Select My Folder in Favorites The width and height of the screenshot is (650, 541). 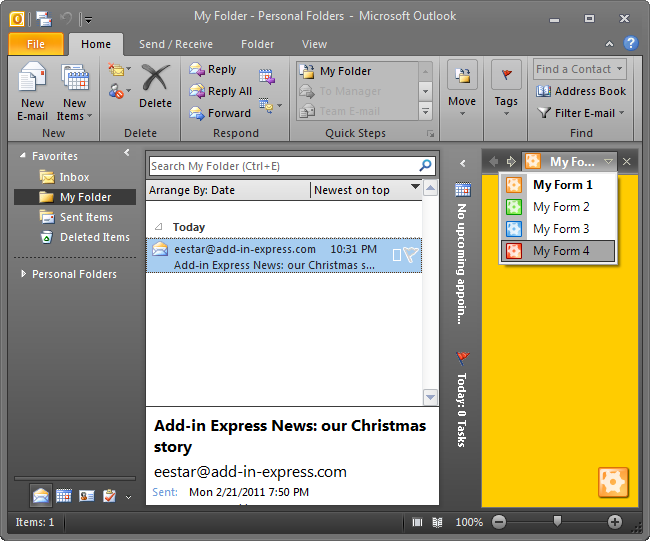(x=75, y=197)
